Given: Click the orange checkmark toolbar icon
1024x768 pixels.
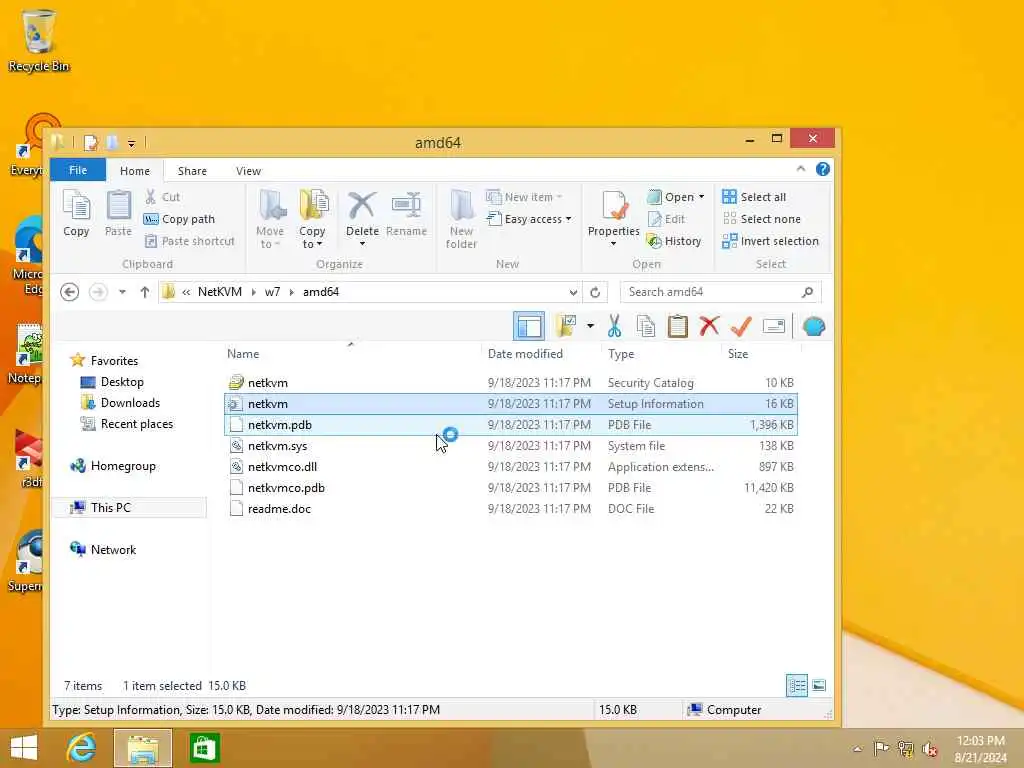Looking at the screenshot, I should (x=741, y=326).
